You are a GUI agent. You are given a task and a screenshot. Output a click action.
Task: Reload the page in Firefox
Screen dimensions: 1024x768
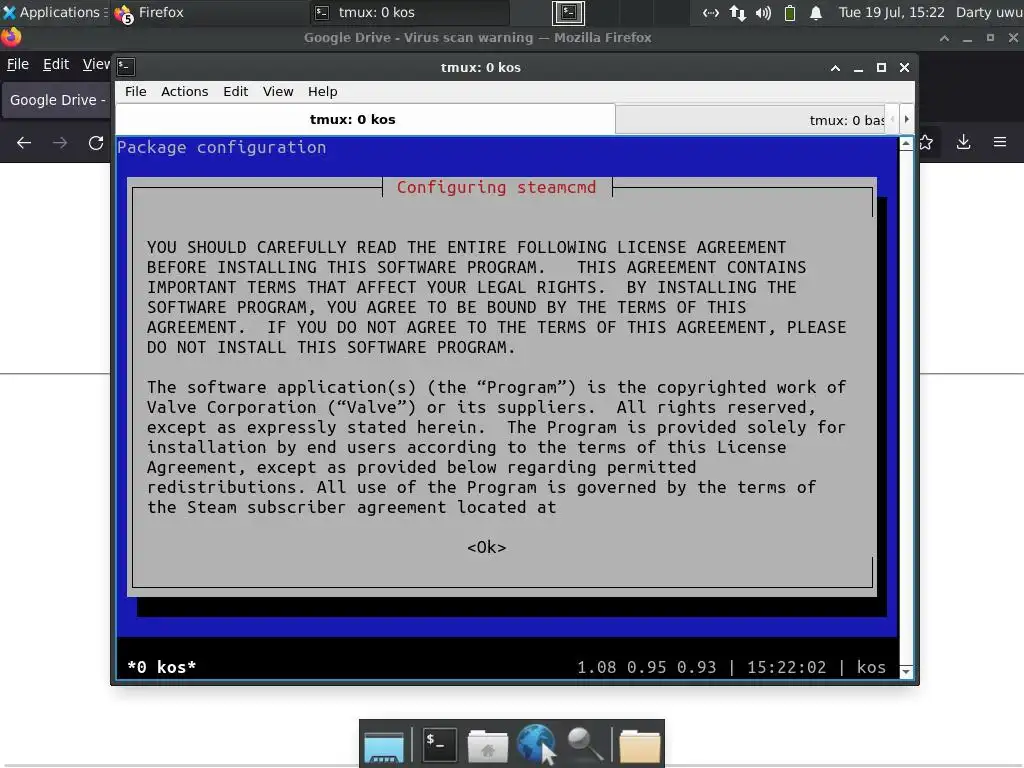(x=96, y=142)
